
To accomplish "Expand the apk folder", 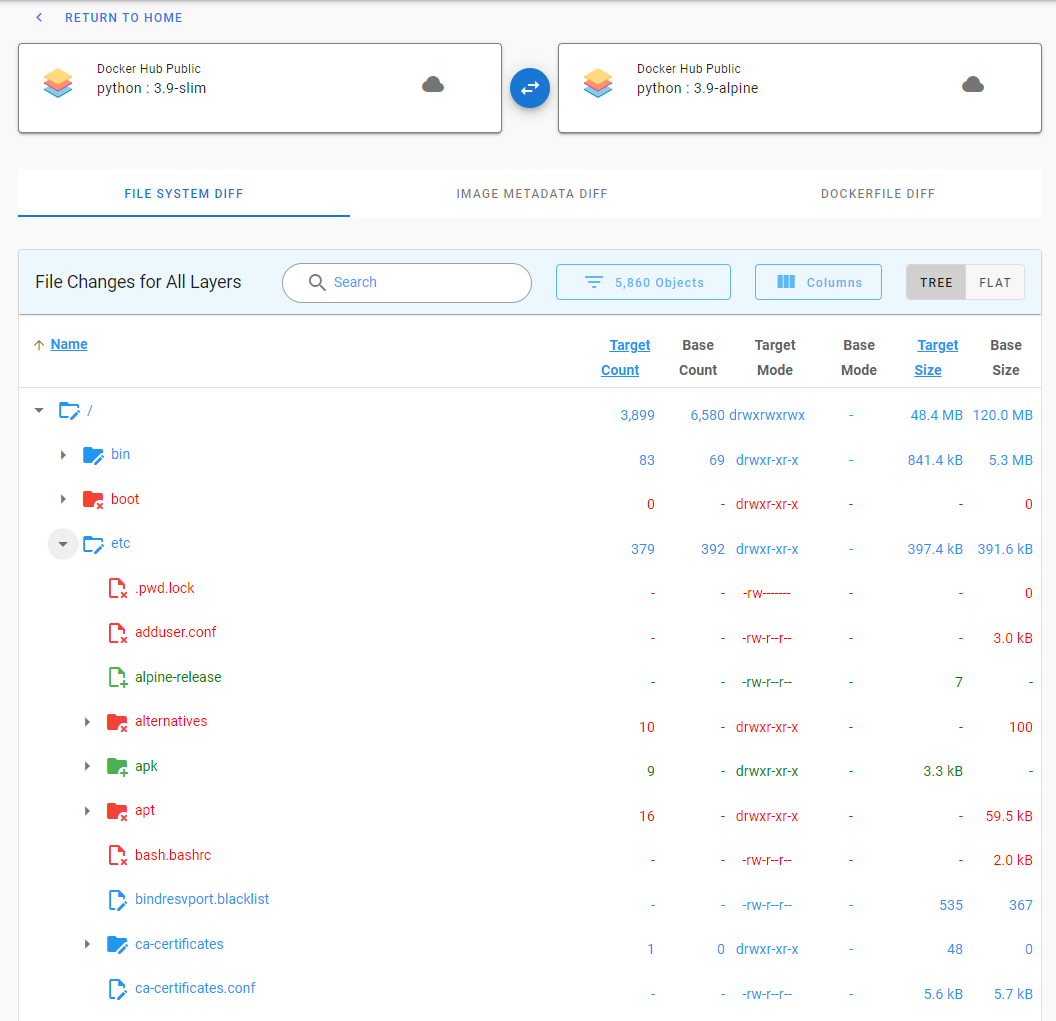I will click(88, 766).
